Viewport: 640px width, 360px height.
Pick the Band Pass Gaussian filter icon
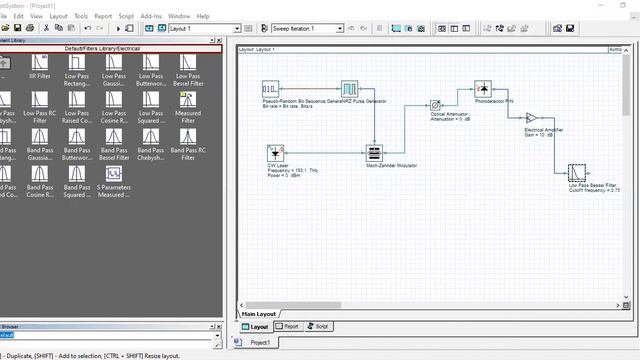[x=40, y=136]
